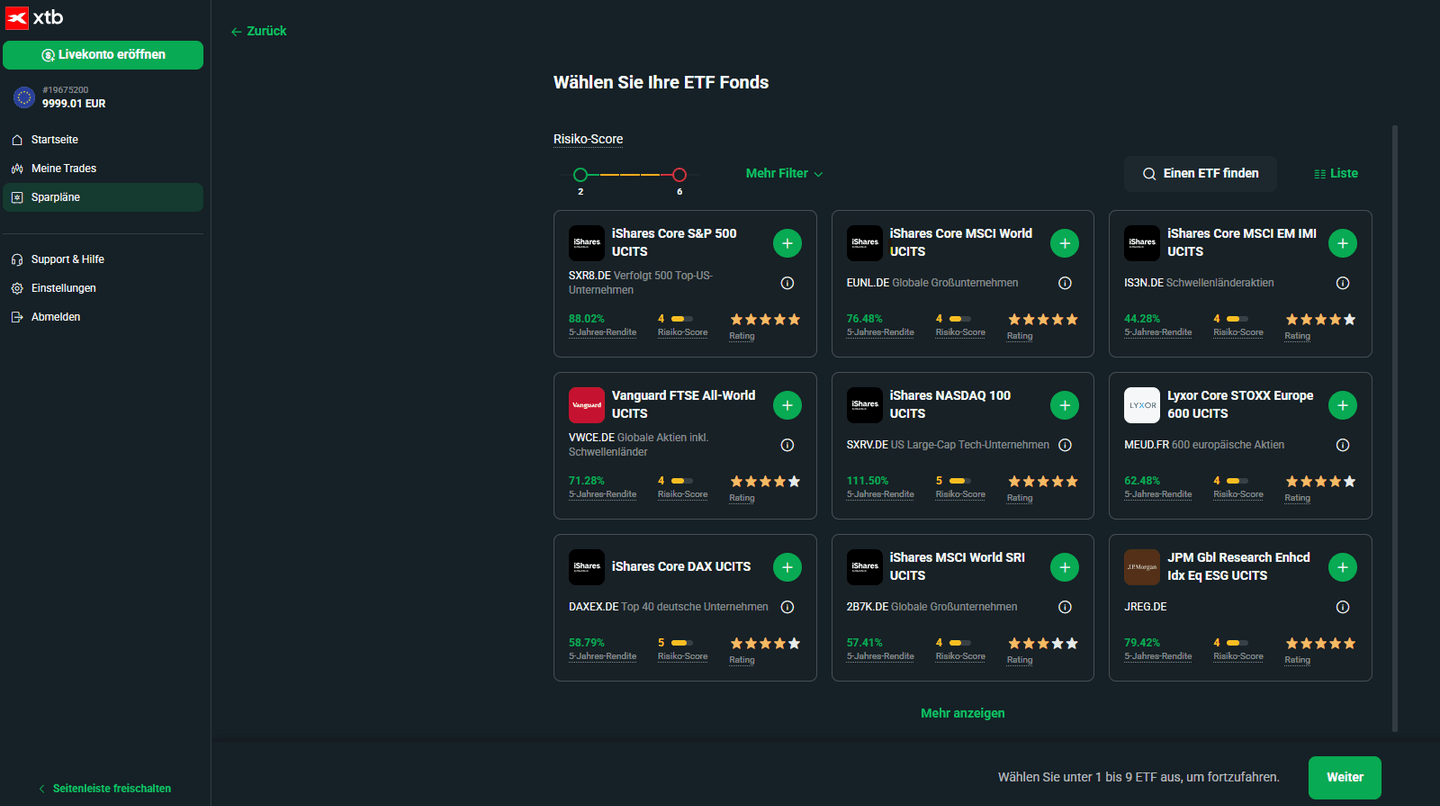Viewport: 1440px width, 806px height.
Task: Click the page vertical scrollbar
Action: click(x=1395, y=428)
